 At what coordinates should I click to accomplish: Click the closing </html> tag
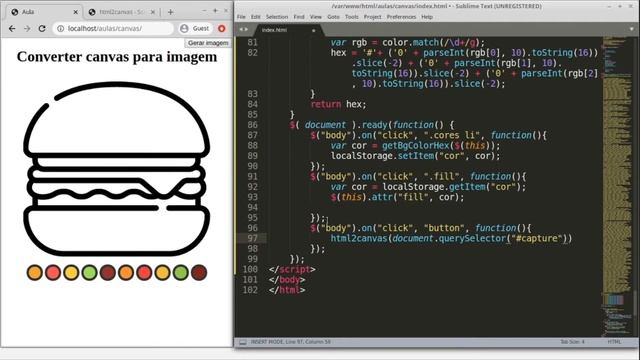tap(287, 290)
